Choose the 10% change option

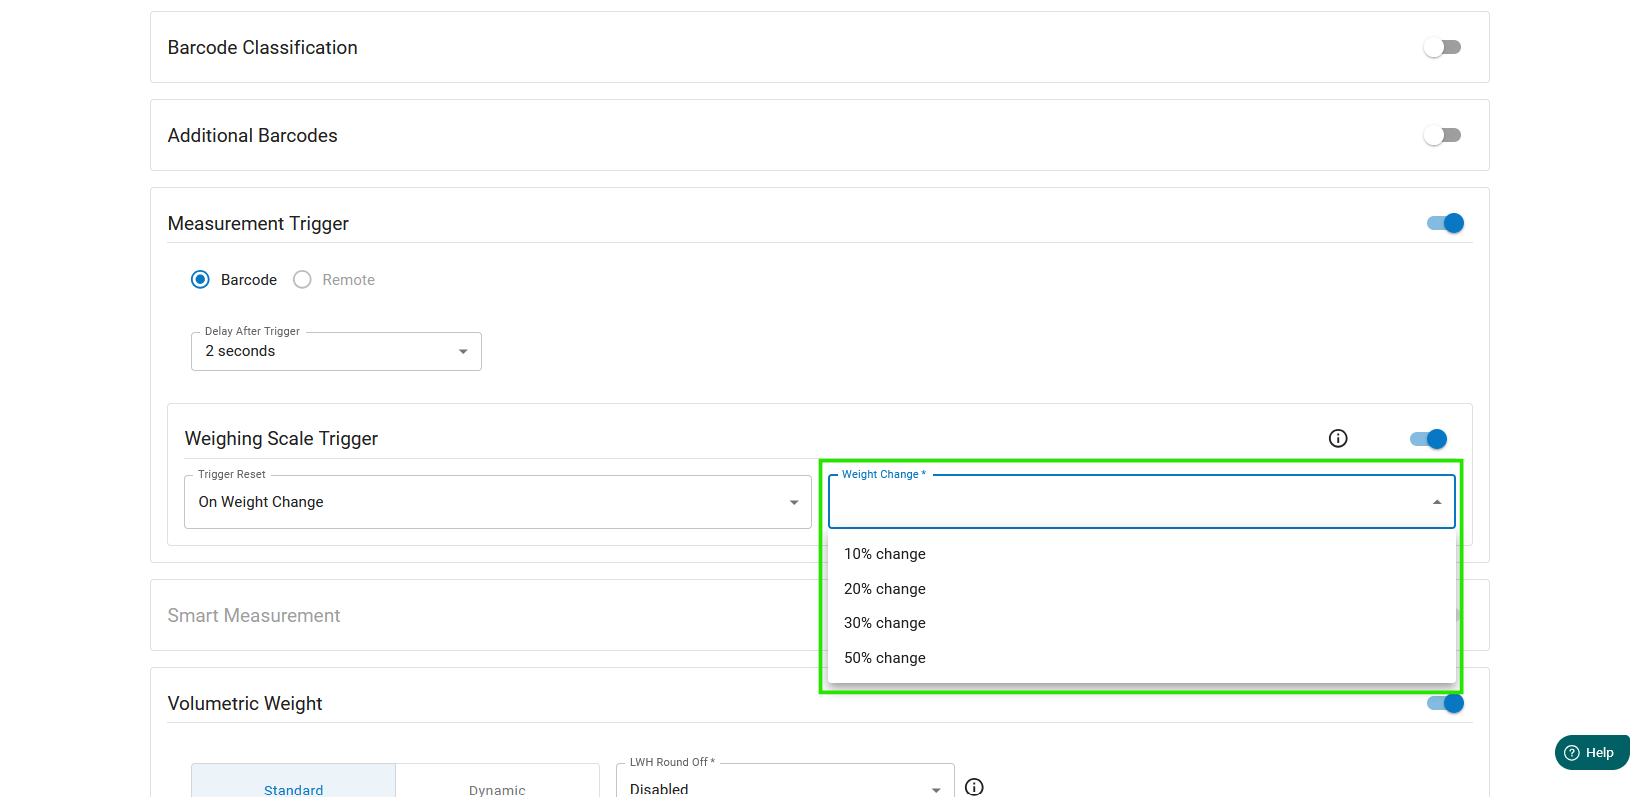pyautogui.click(x=1141, y=554)
